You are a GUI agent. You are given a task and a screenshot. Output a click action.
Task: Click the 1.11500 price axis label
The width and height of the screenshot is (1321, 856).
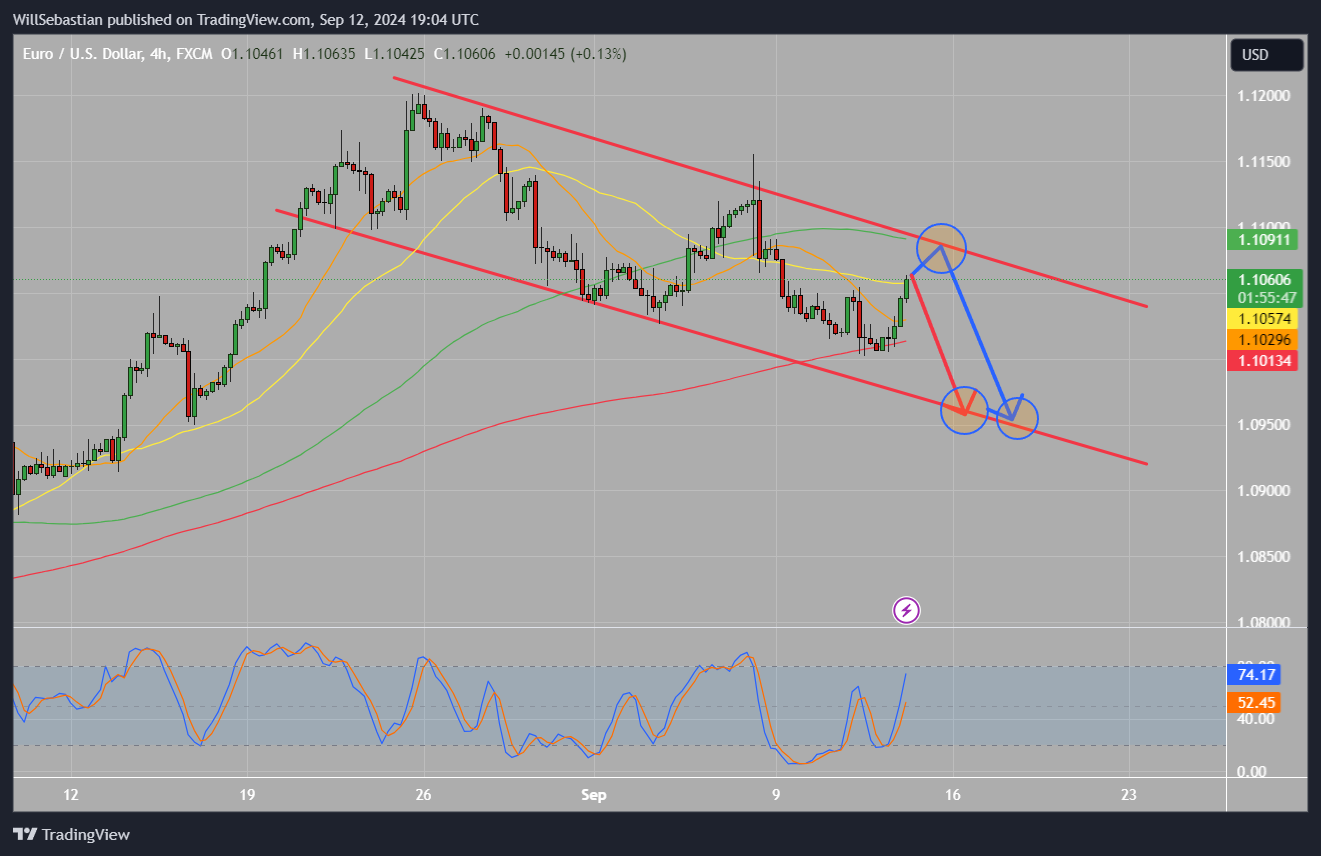pos(1262,162)
